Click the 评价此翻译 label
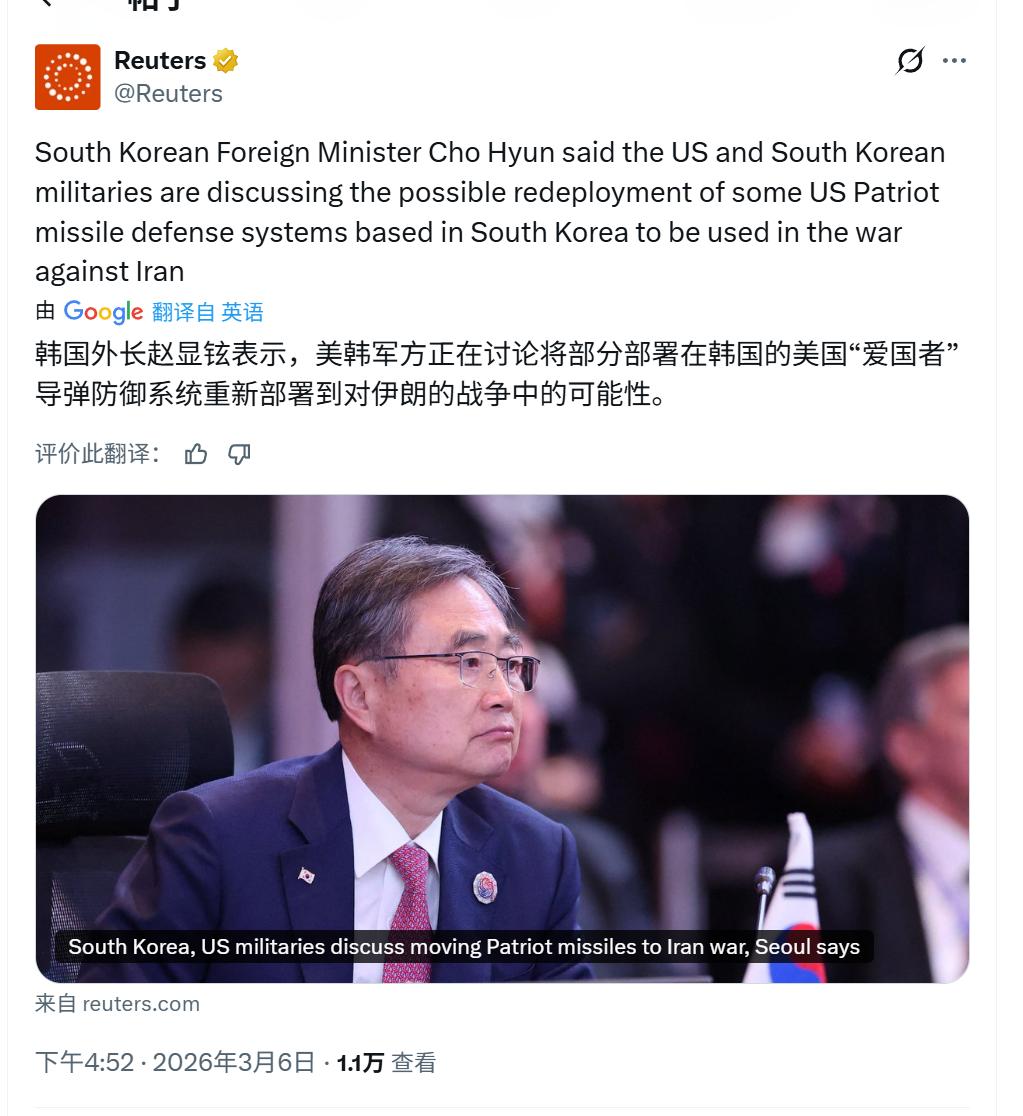The width and height of the screenshot is (1023, 1116). (98, 454)
